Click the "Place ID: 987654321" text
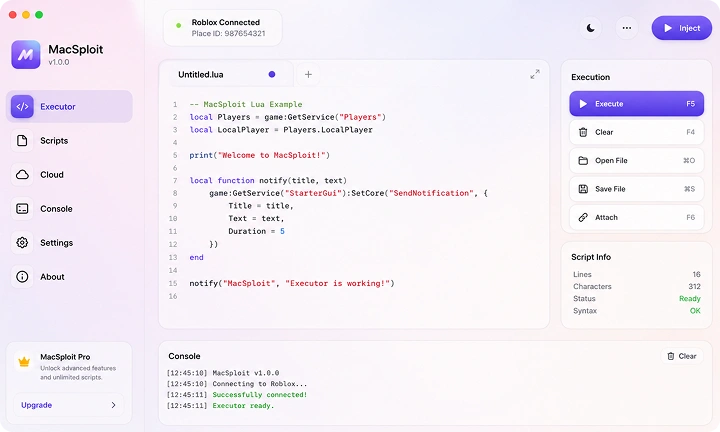720x432 pixels. point(228,33)
